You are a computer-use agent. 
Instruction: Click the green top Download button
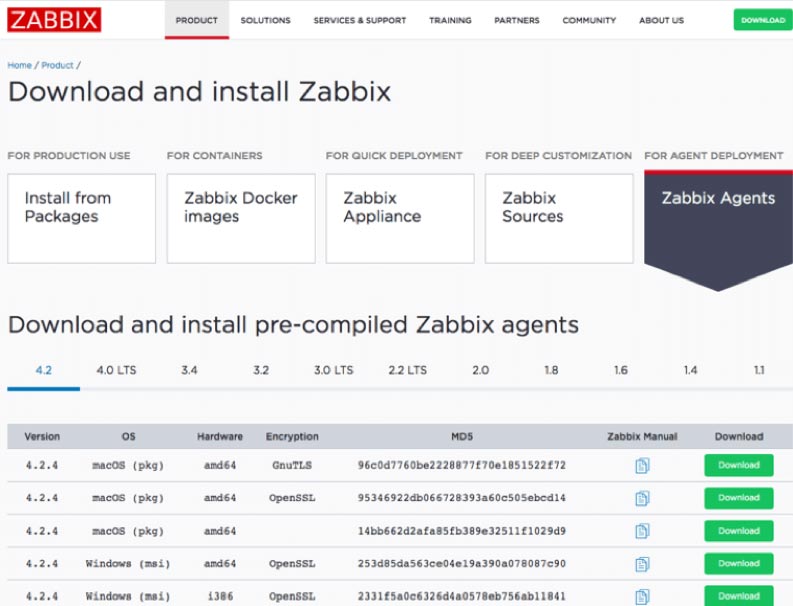(x=763, y=20)
